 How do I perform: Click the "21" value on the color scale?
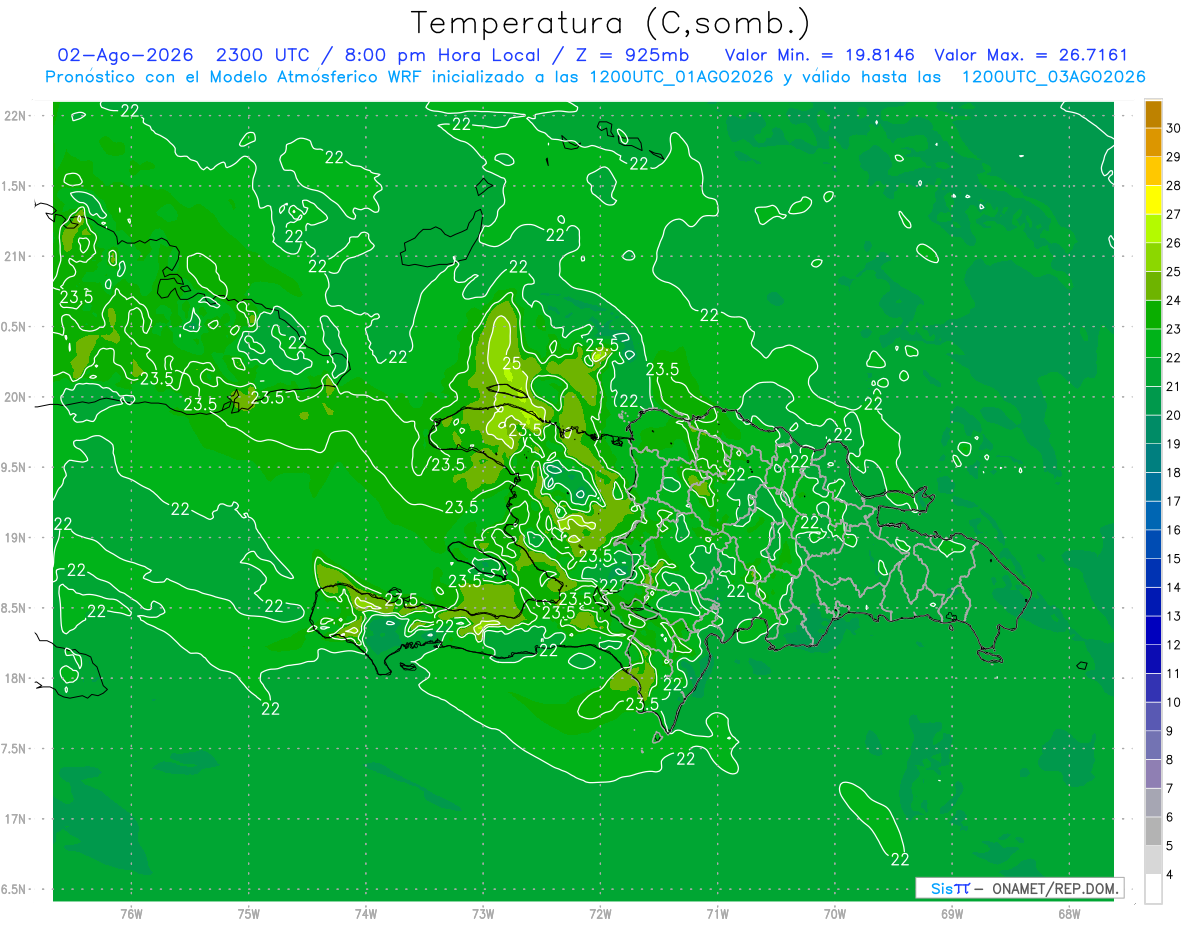click(x=1174, y=386)
